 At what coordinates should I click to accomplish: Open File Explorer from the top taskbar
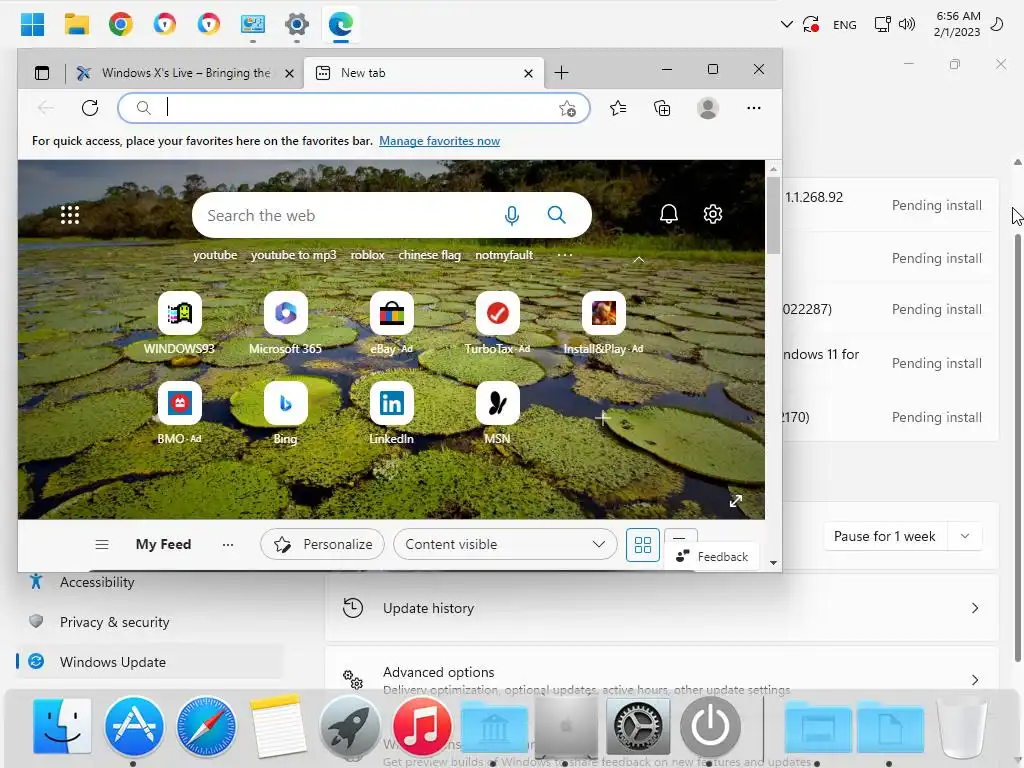click(x=76, y=25)
